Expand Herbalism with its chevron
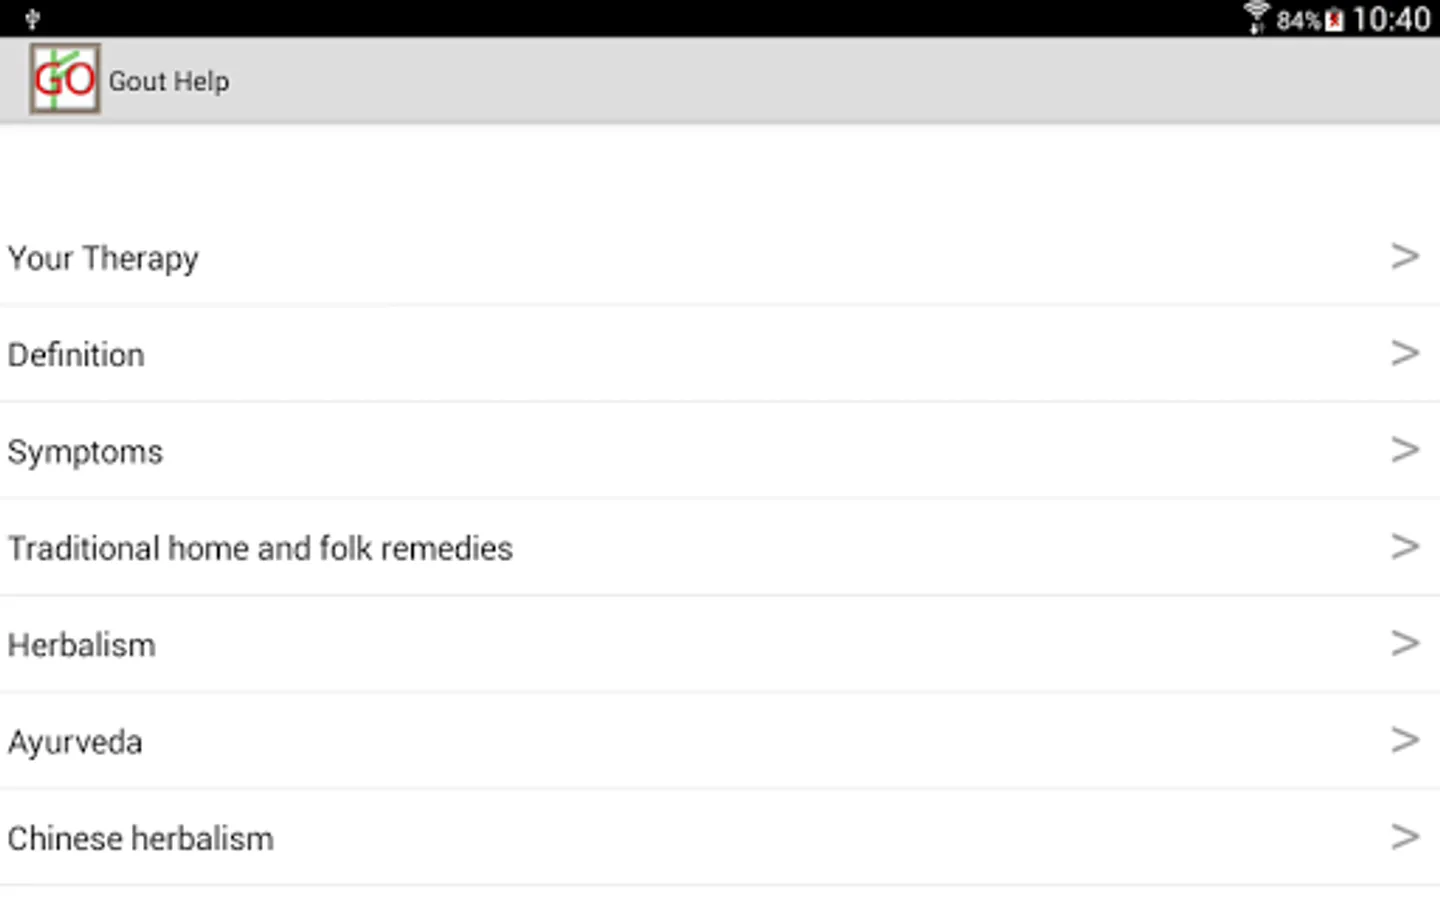 (x=1405, y=643)
